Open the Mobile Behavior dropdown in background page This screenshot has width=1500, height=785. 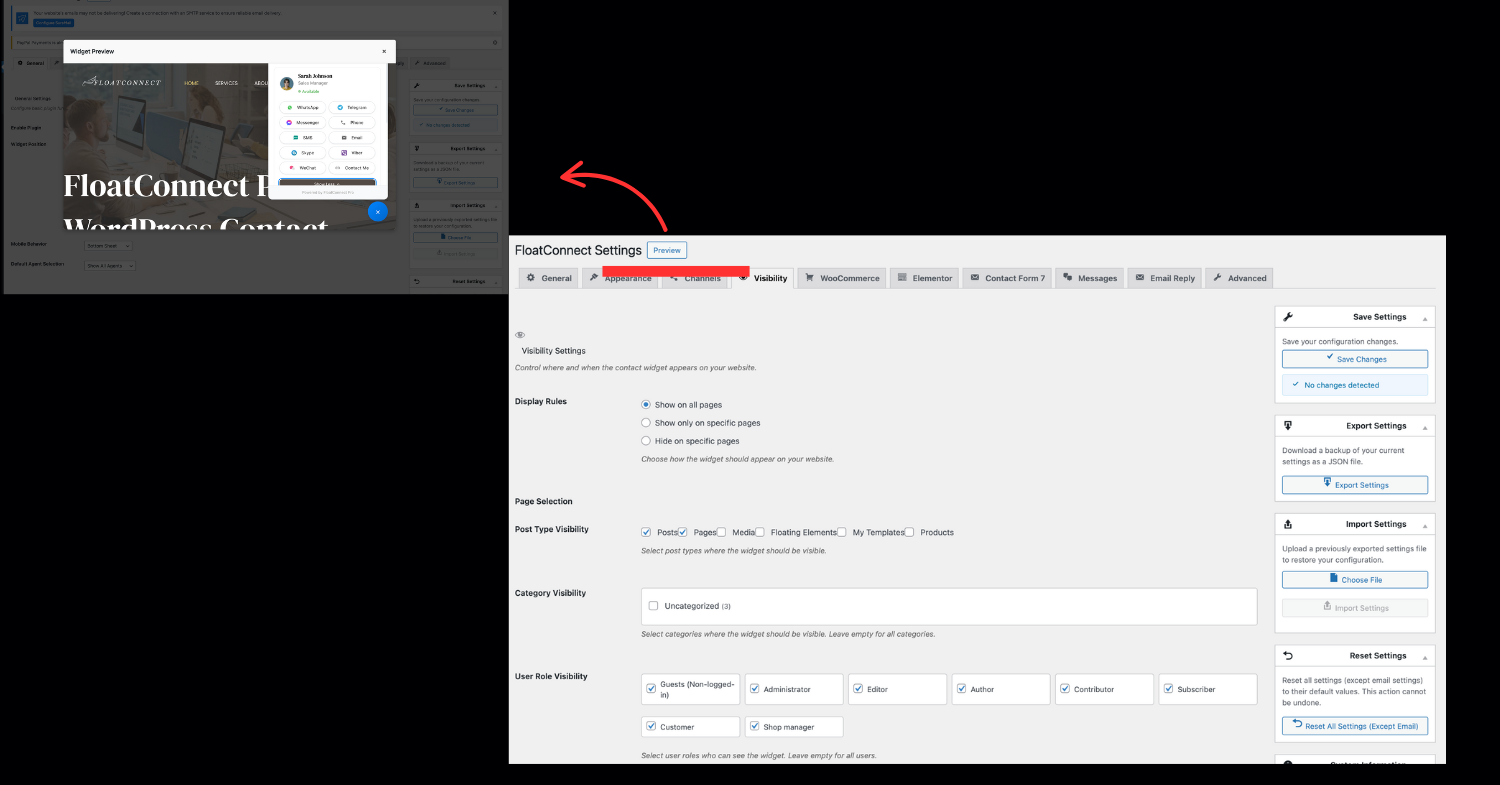[109, 245]
